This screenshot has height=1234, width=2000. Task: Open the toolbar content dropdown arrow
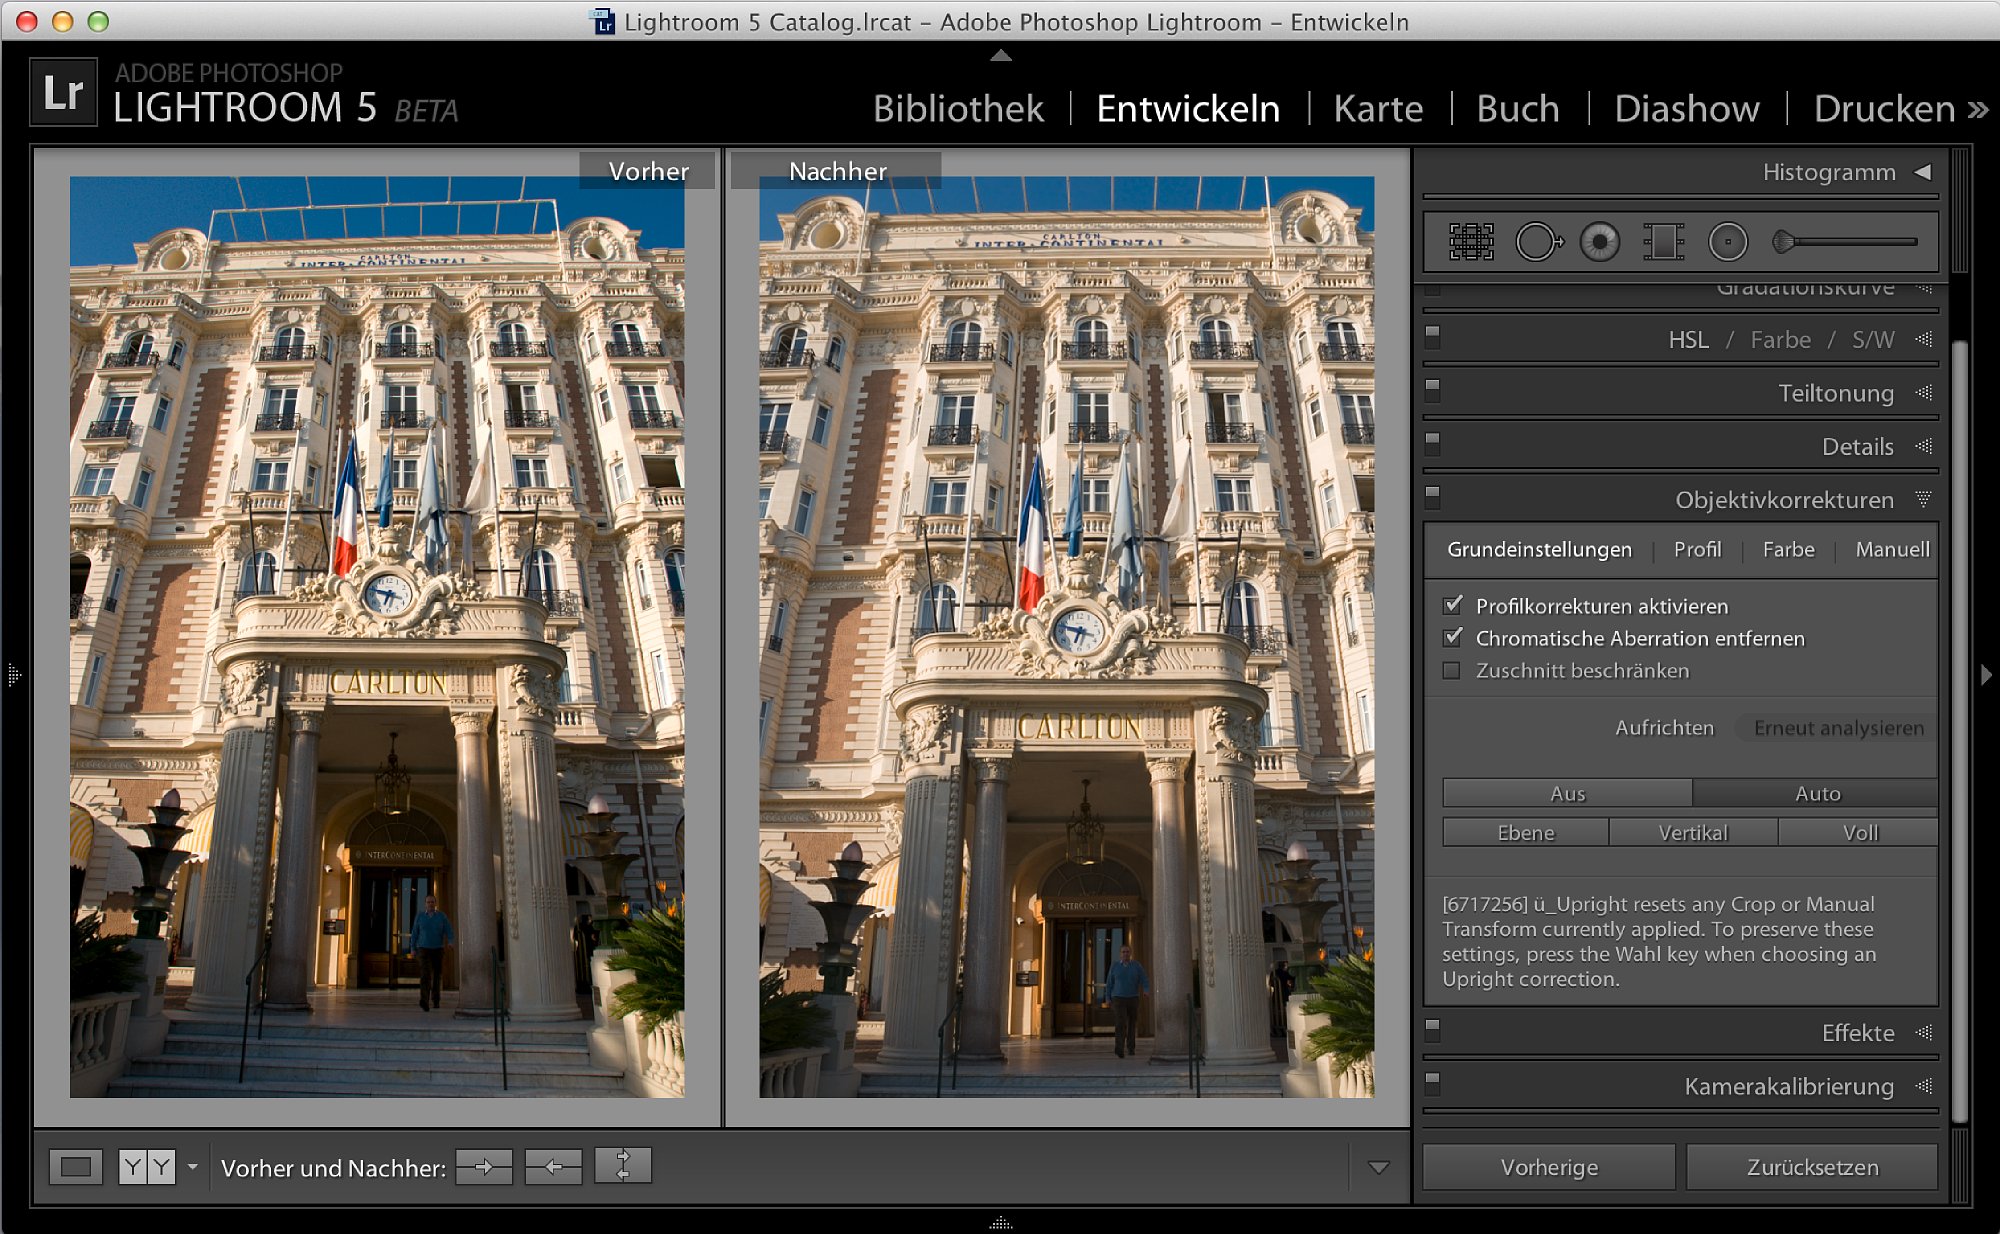(1378, 1167)
